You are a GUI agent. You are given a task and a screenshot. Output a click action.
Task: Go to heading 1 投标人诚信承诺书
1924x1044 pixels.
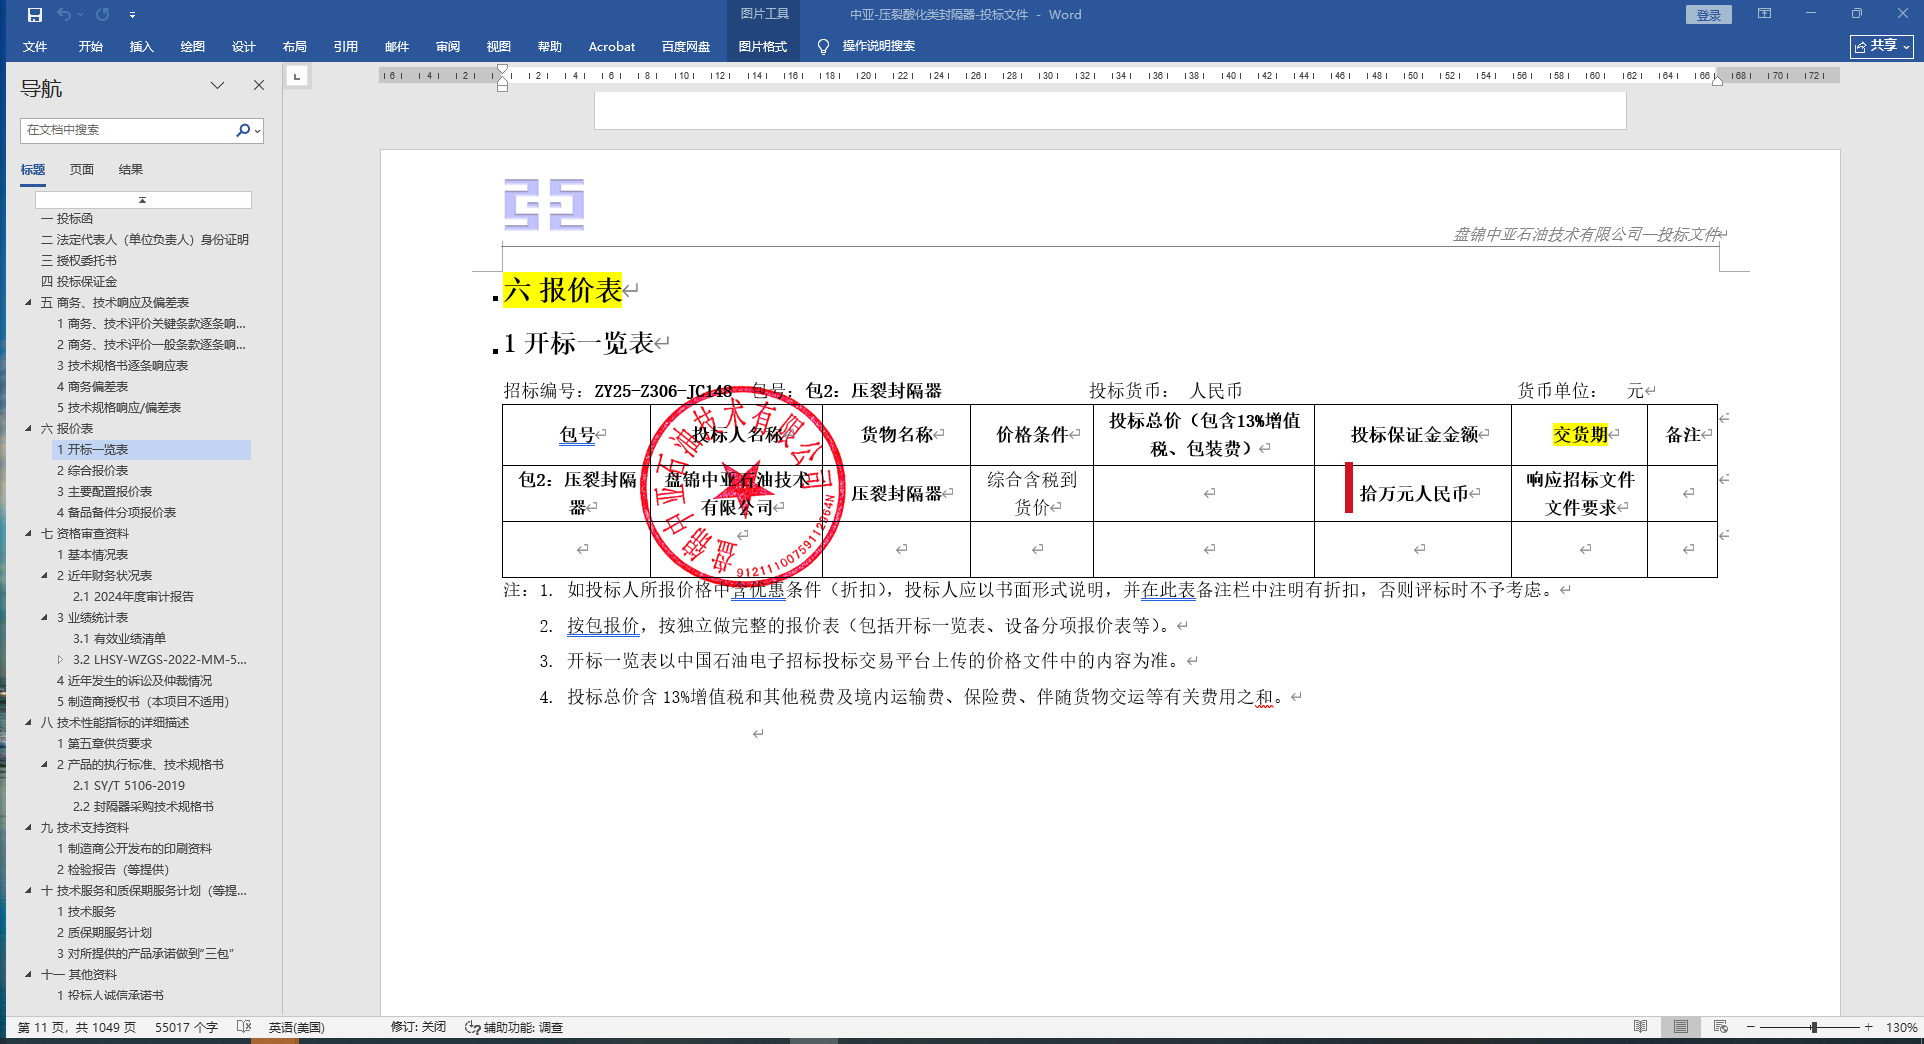pyautogui.click(x=110, y=995)
